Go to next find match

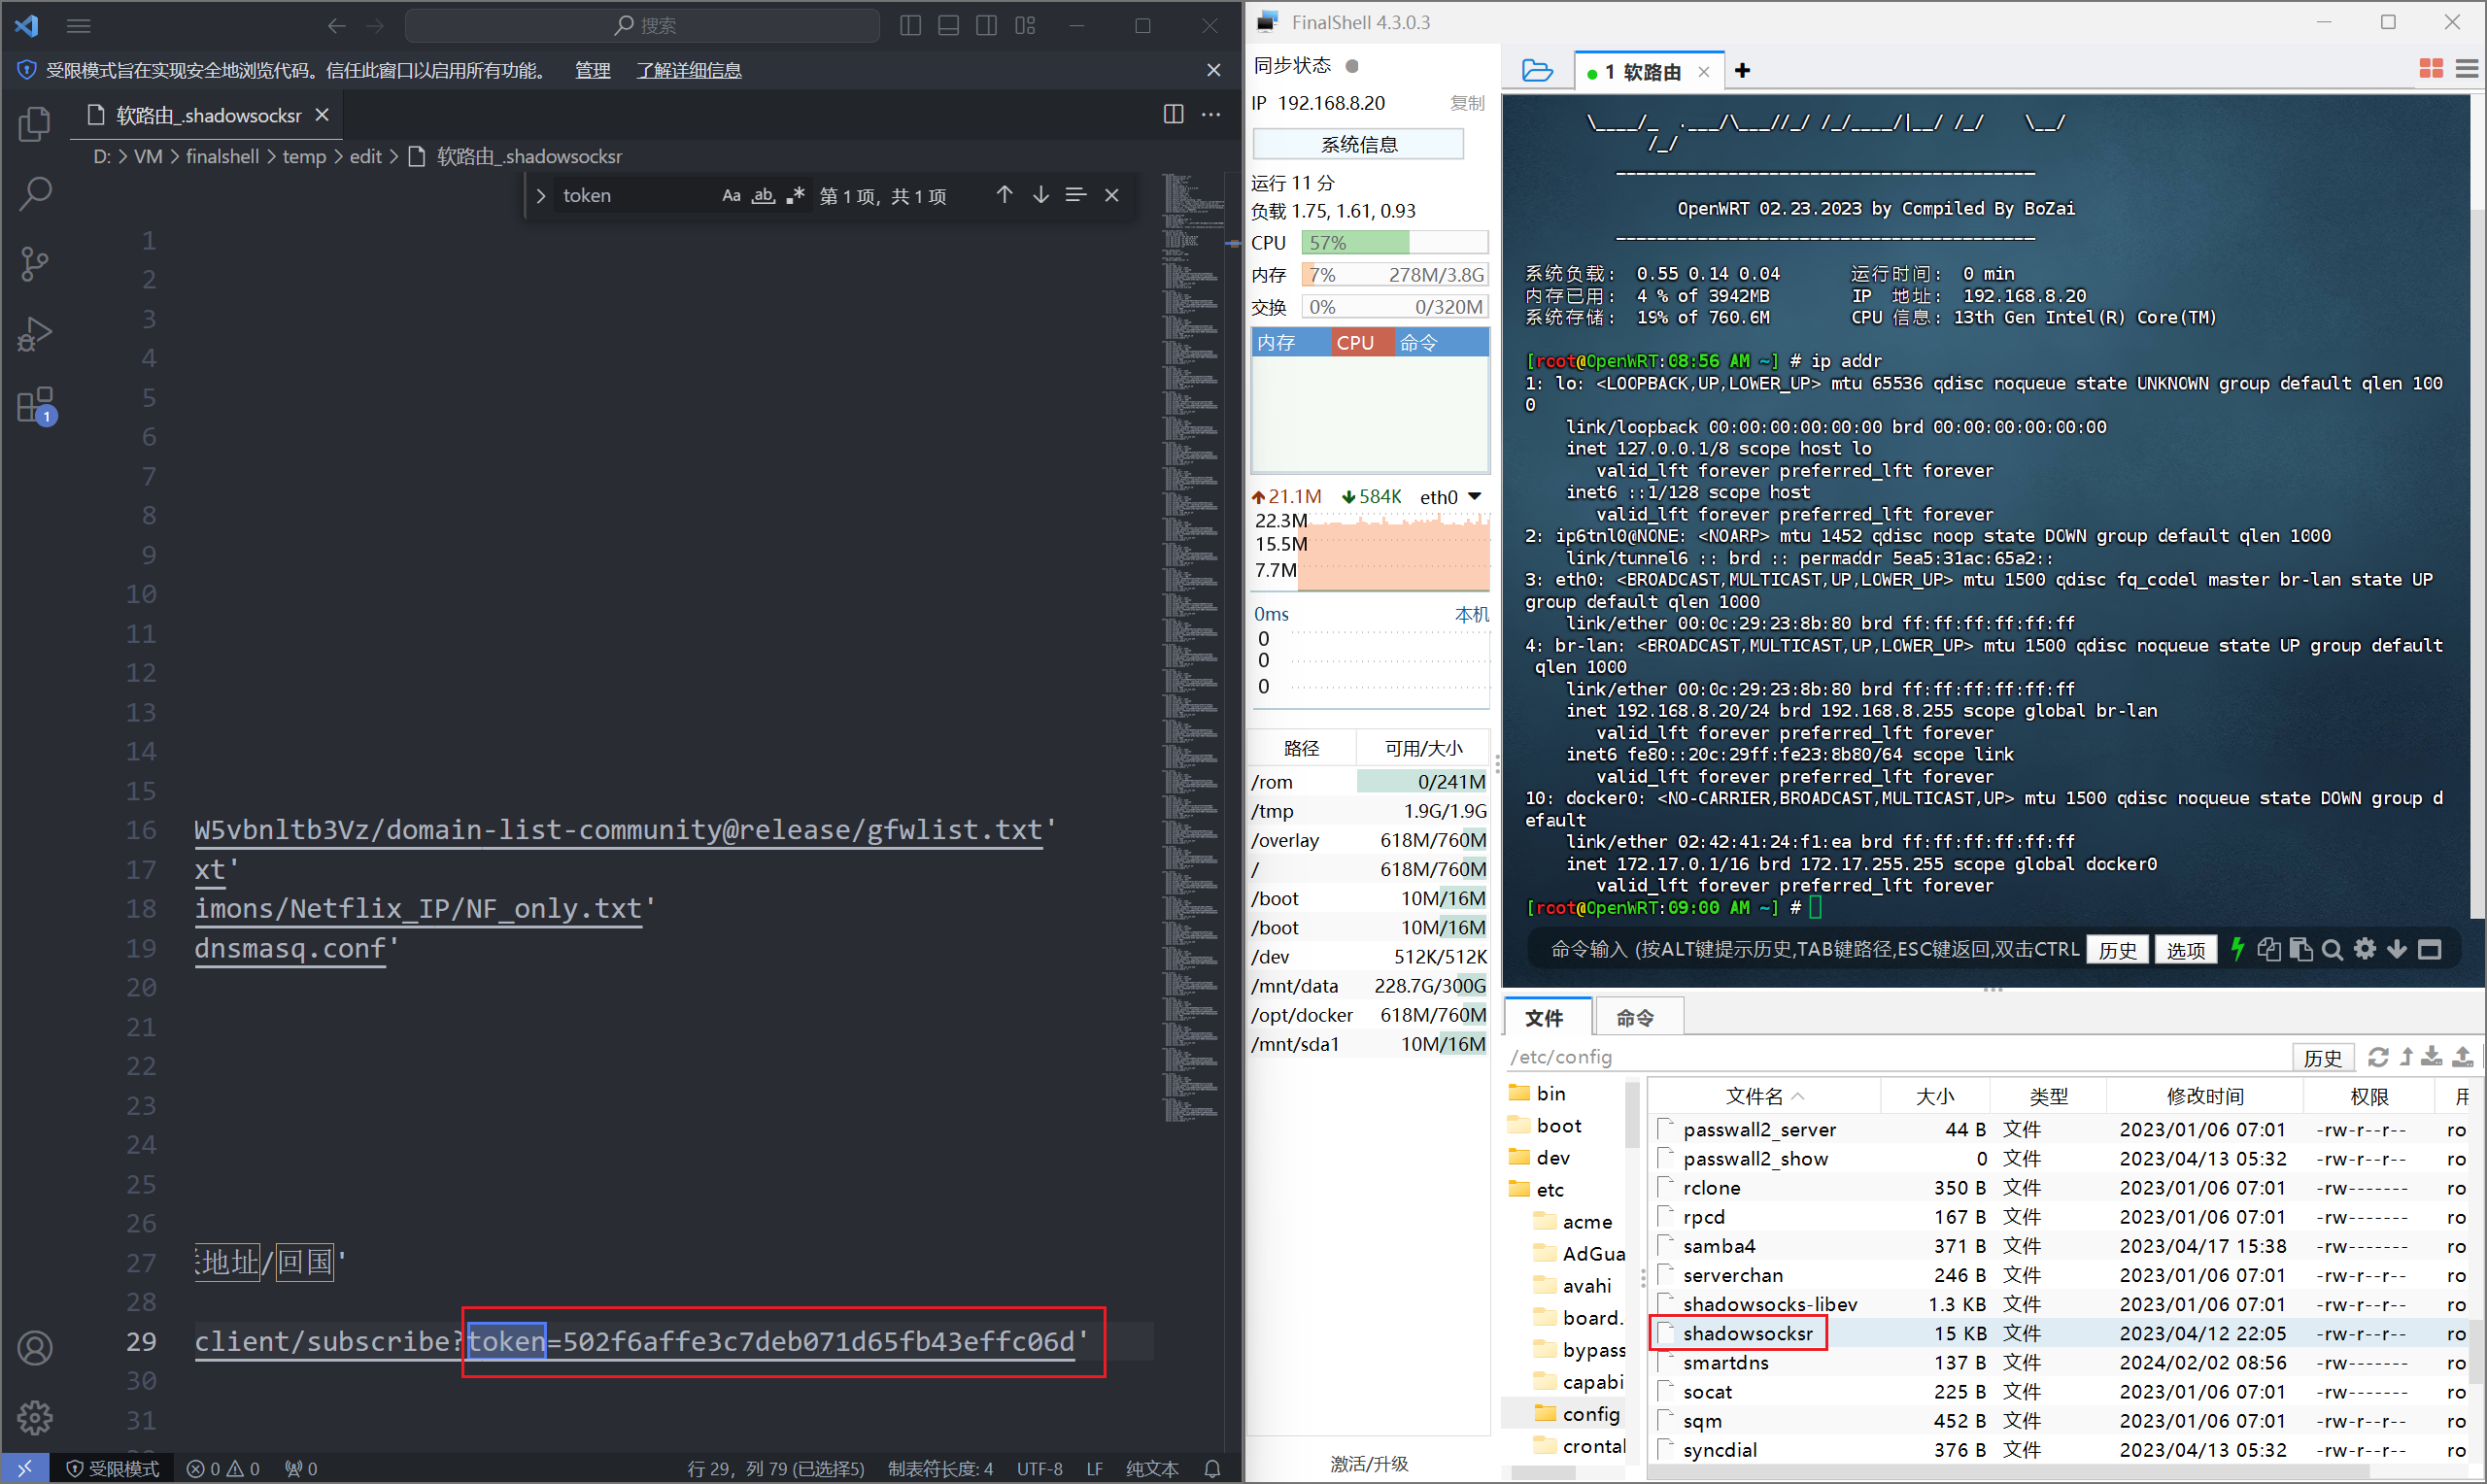click(x=1040, y=195)
